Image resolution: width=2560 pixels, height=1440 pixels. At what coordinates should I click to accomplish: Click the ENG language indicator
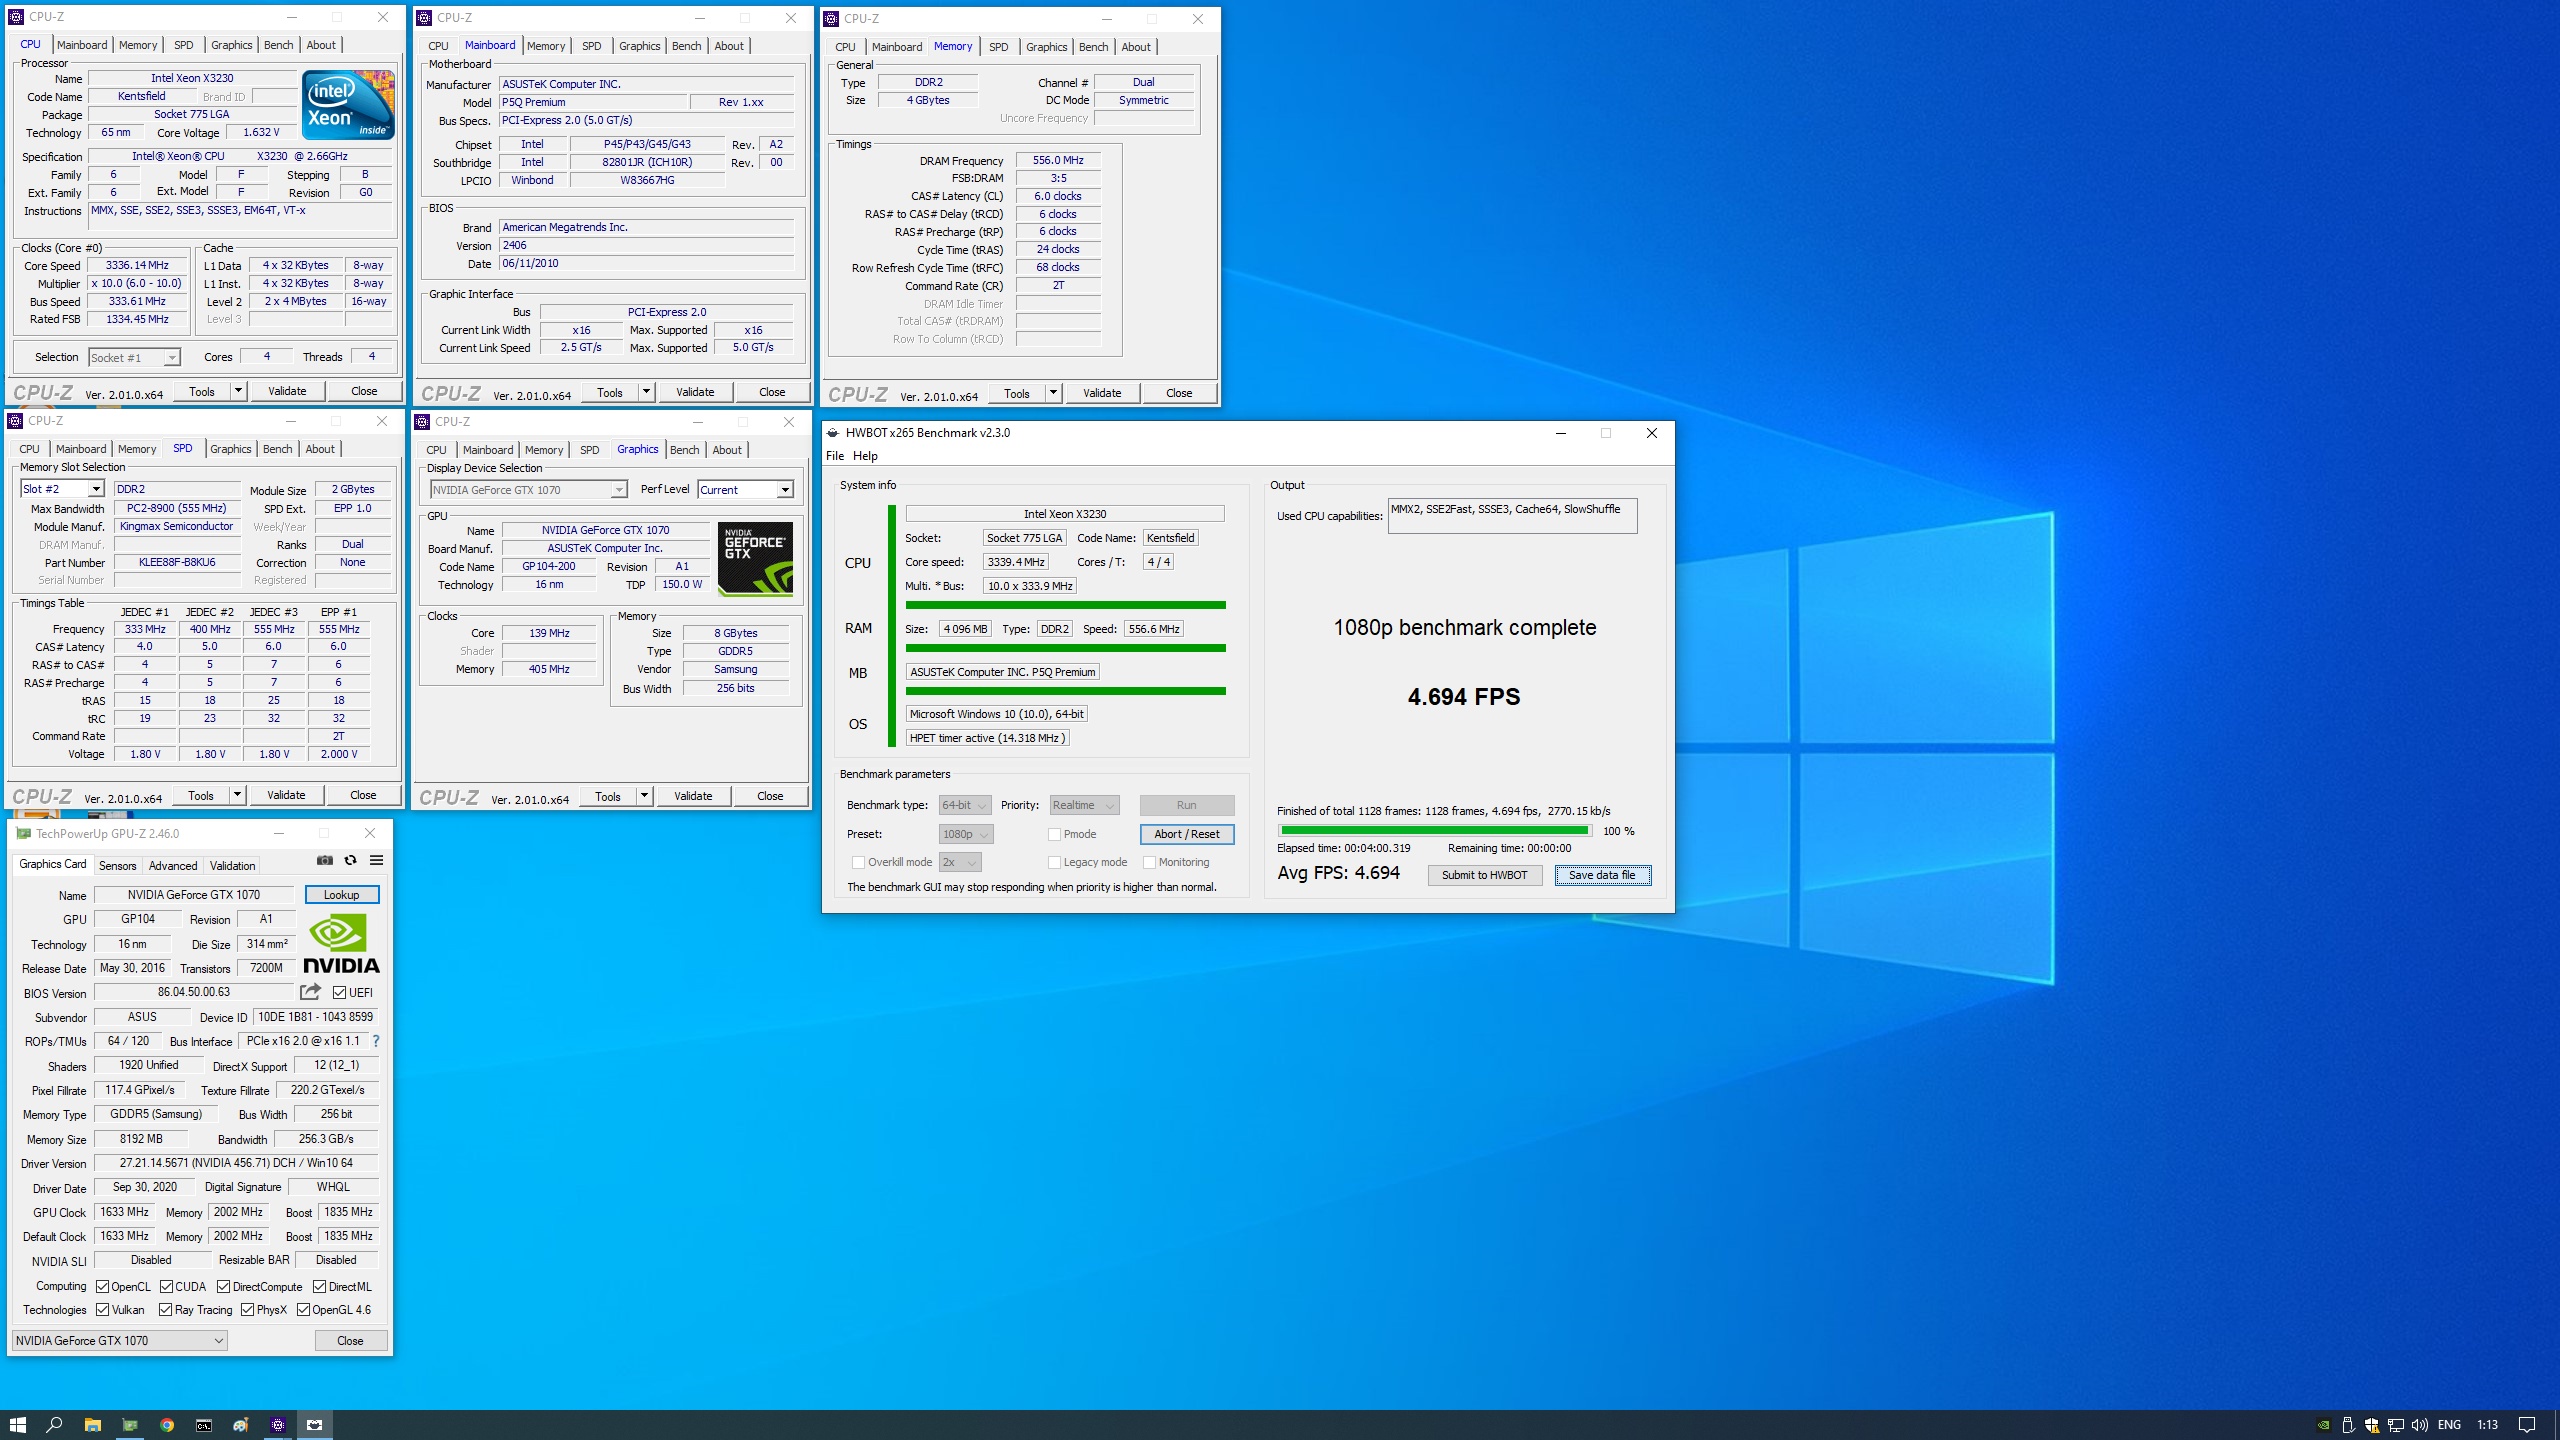point(2449,1425)
